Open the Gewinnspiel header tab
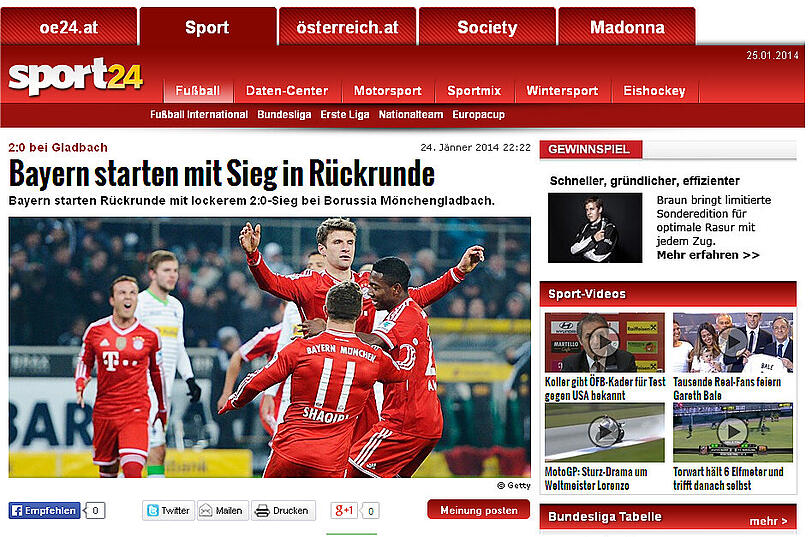The image size is (812, 537). click(x=590, y=150)
